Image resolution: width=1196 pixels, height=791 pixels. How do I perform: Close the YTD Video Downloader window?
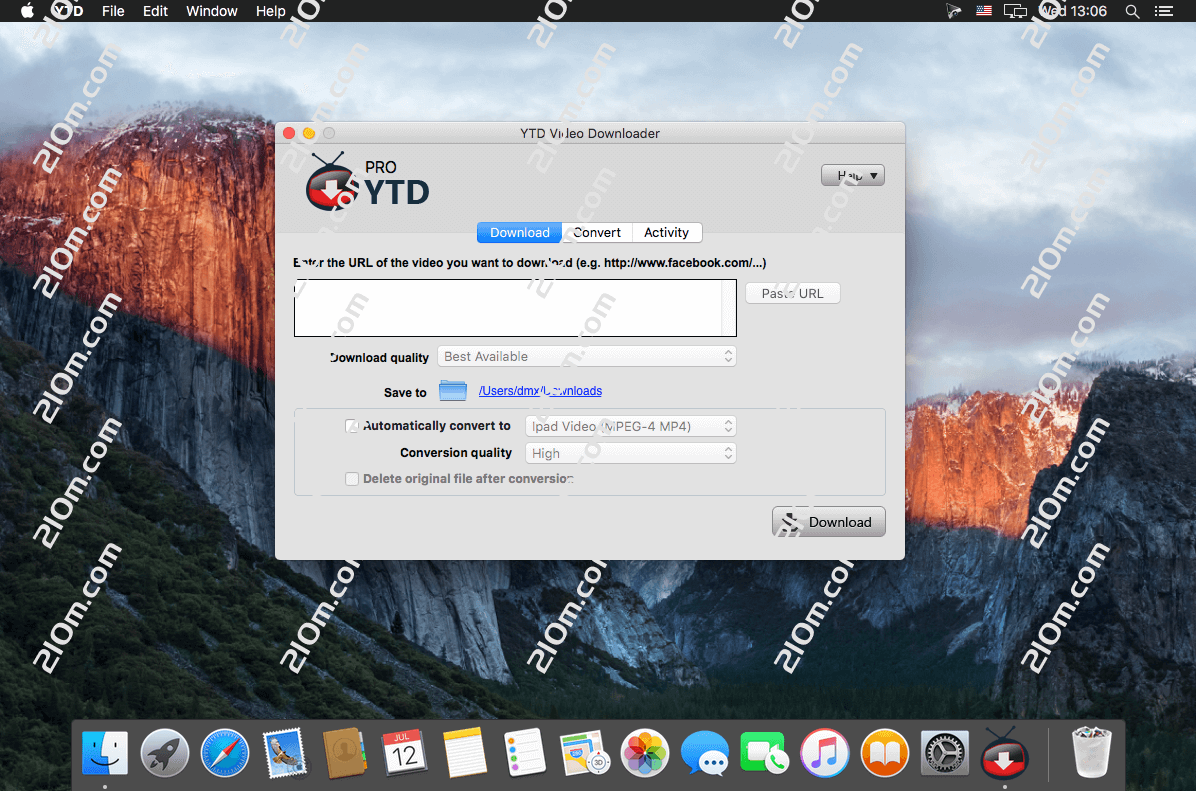coord(289,133)
